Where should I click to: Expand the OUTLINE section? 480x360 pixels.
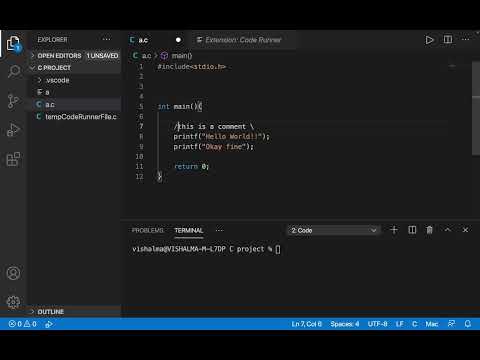click(75, 312)
